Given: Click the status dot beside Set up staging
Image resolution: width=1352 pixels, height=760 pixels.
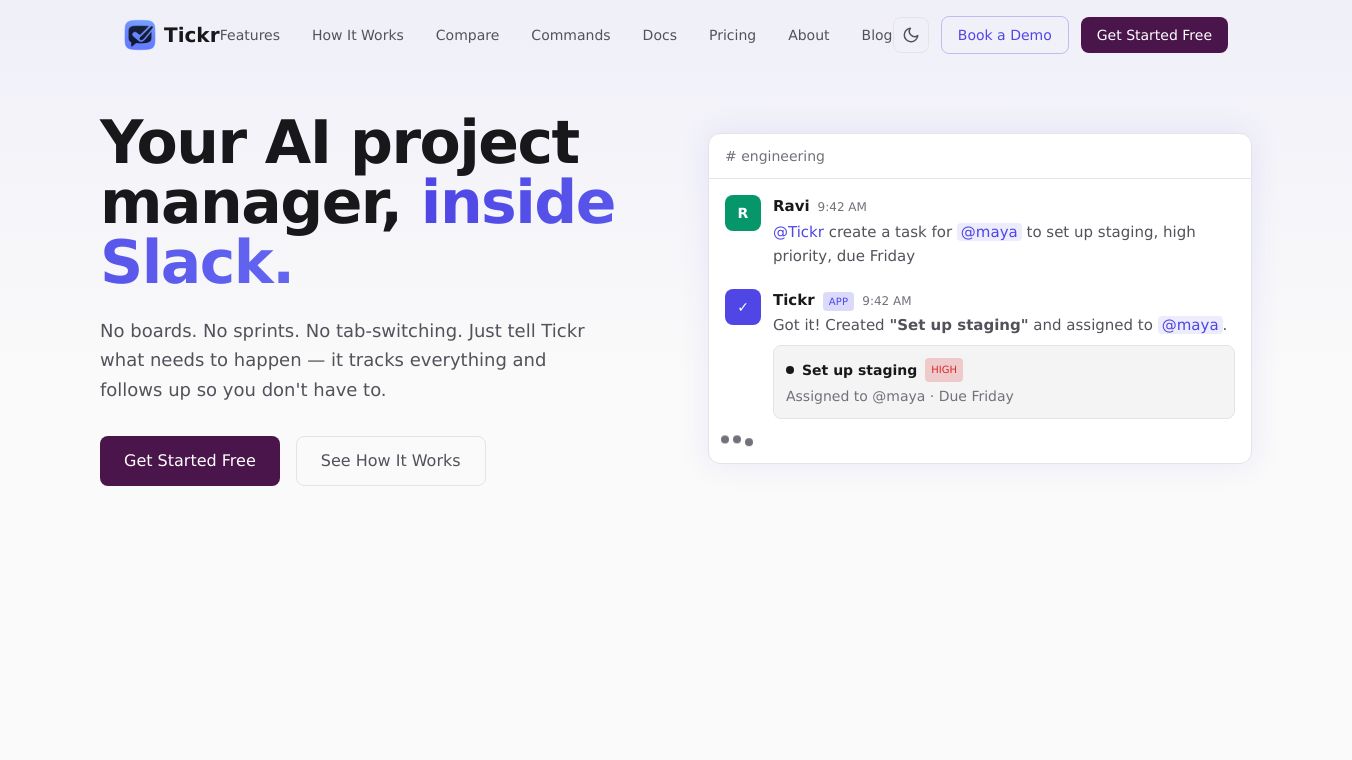Looking at the screenshot, I should pyautogui.click(x=790, y=370).
